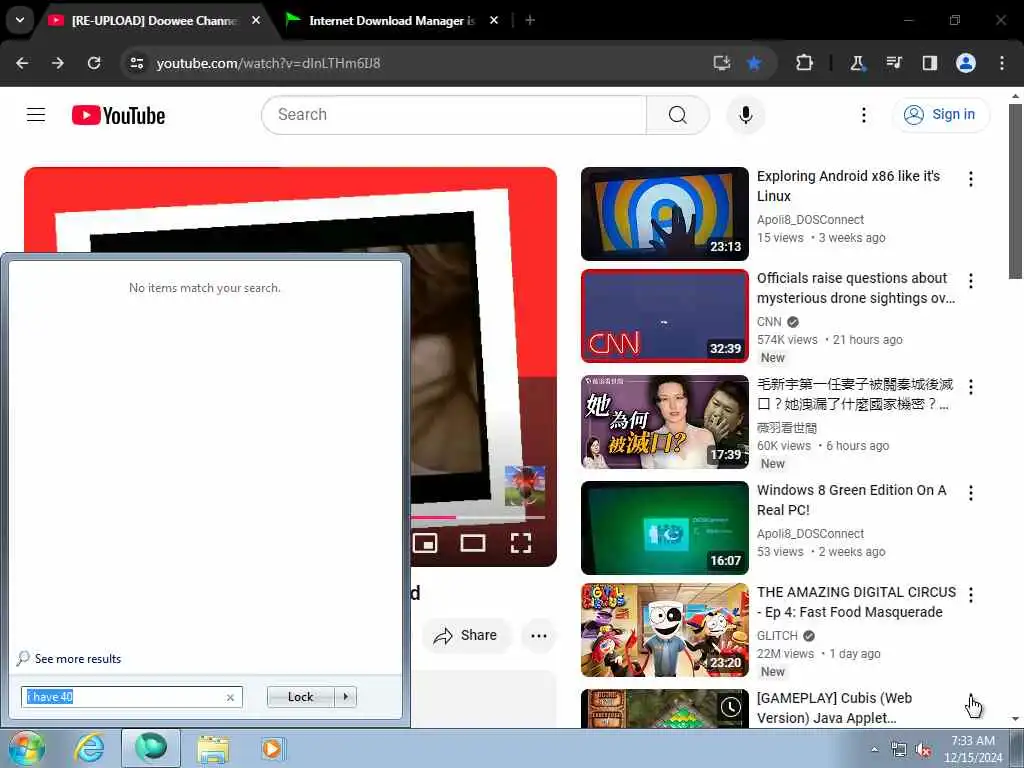Toggle the bookmark star
The height and width of the screenshot is (768, 1024).
click(754, 63)
